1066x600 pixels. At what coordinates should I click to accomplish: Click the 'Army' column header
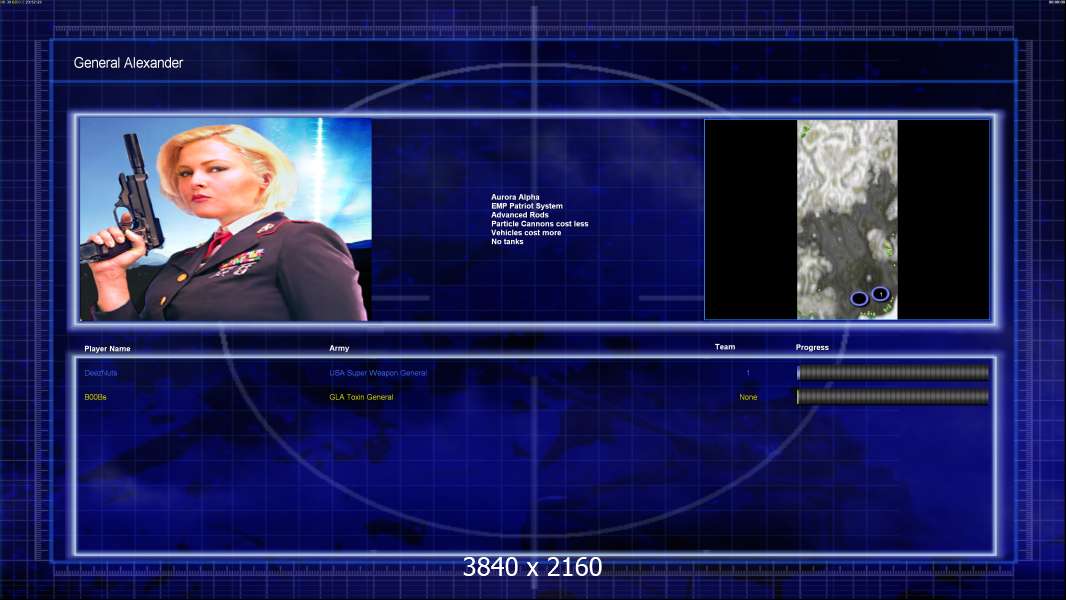point(339,348)
